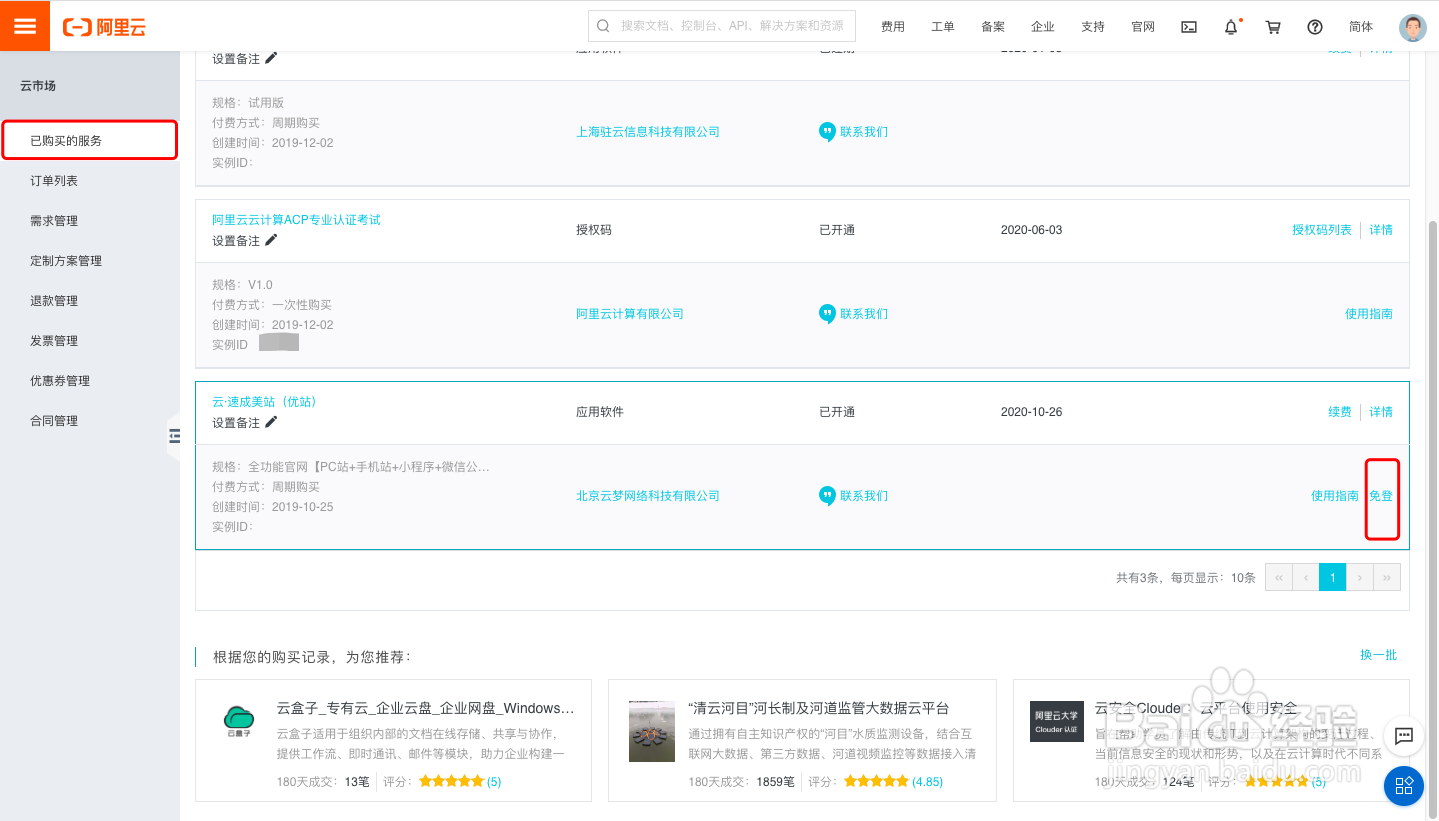Open 详情 for ACP认证考试

tap(1381, 230)
